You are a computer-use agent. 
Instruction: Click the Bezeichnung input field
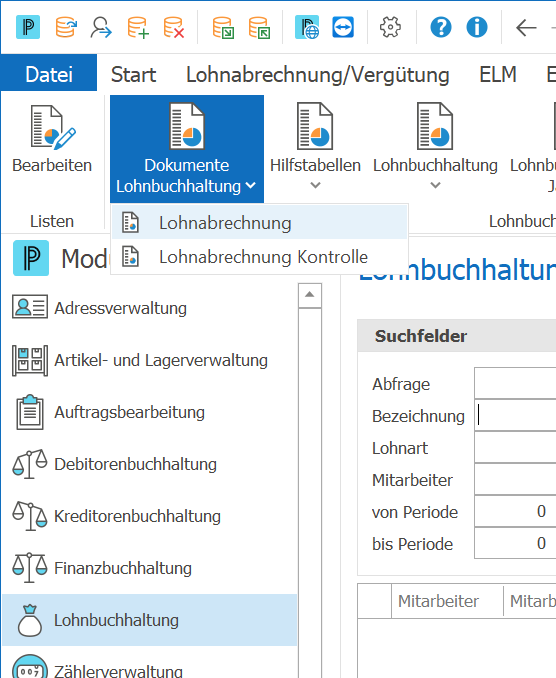click(515, 415)
